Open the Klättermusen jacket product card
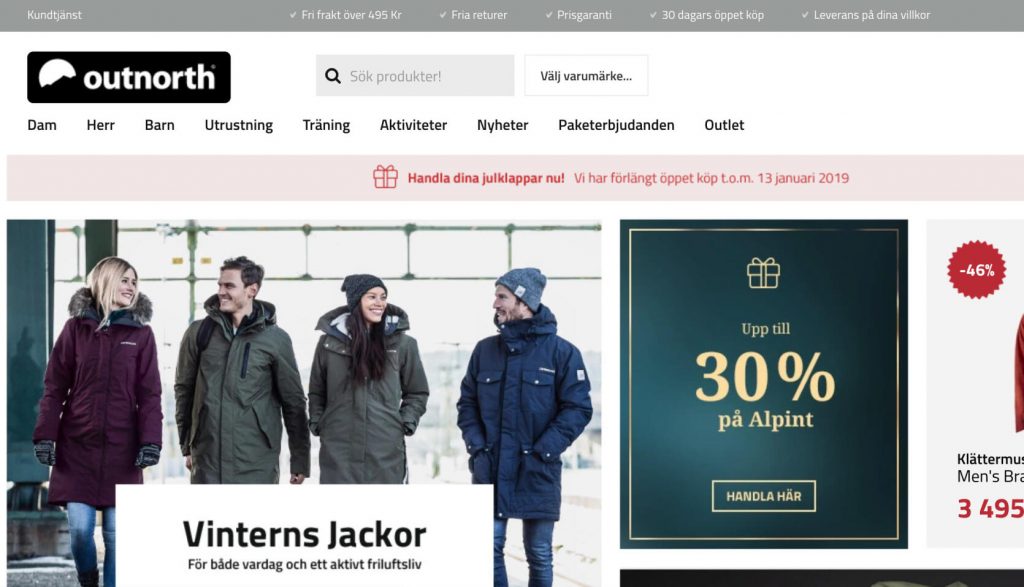Screen dimensions: 1024x587 [975, 384]
